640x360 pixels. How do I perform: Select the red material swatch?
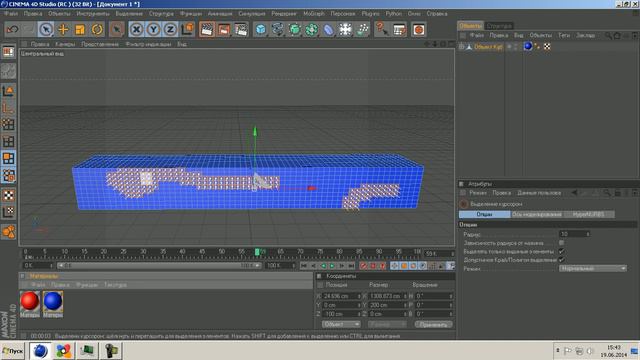[x=30, y=301]
